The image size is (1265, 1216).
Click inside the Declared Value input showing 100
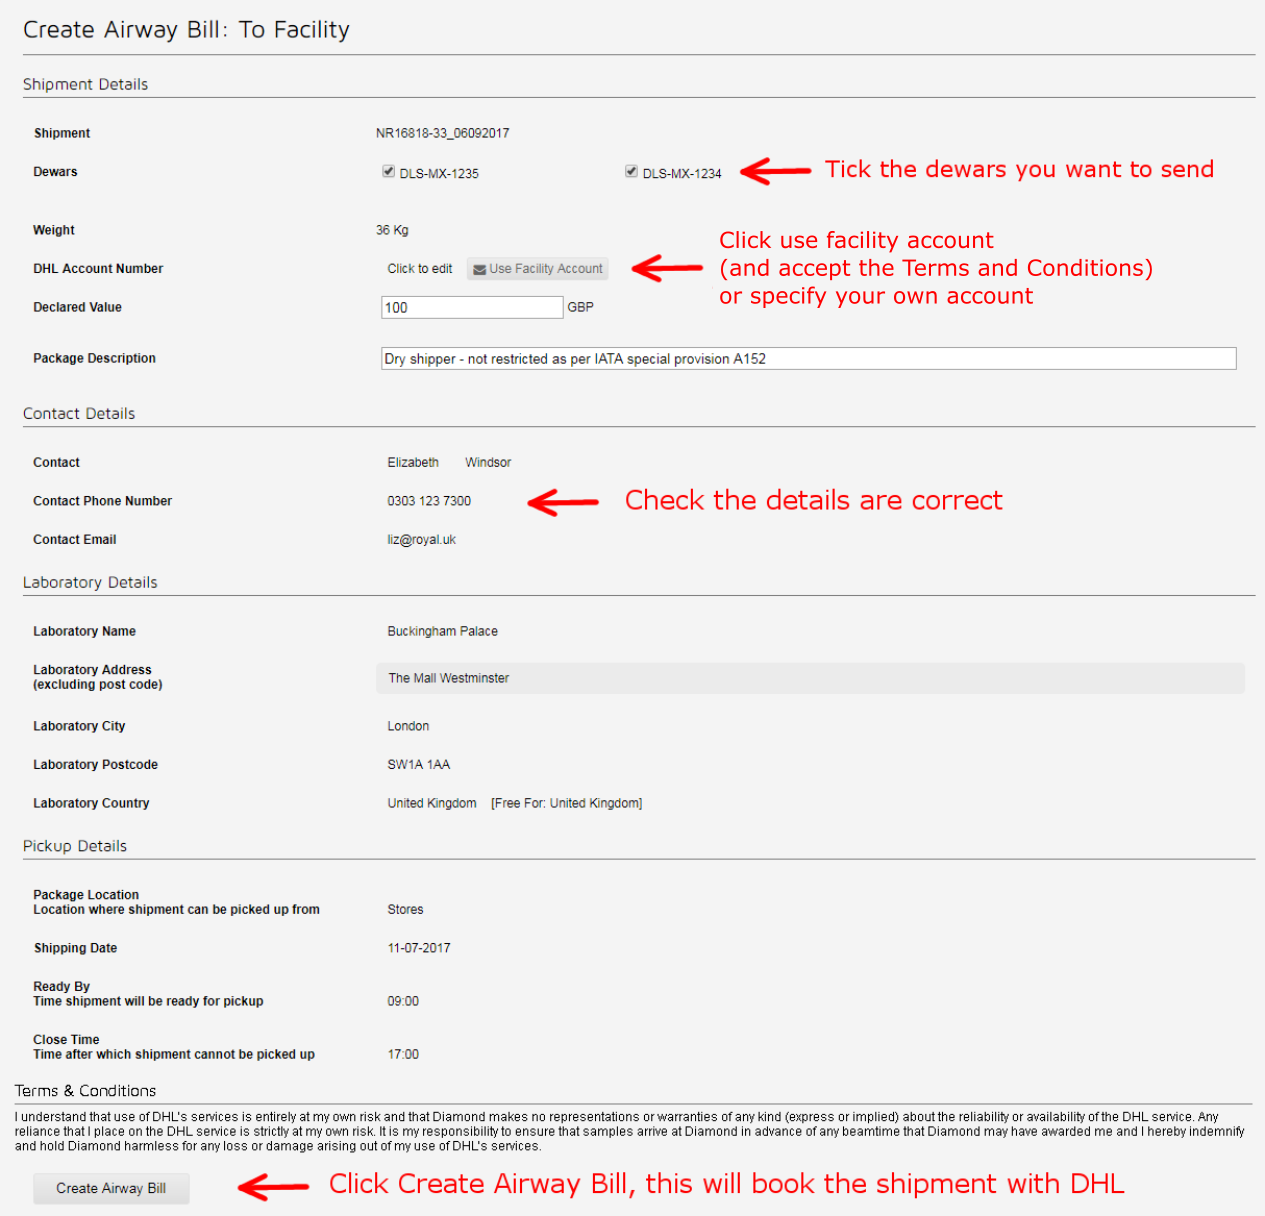[x=471, y=307]
